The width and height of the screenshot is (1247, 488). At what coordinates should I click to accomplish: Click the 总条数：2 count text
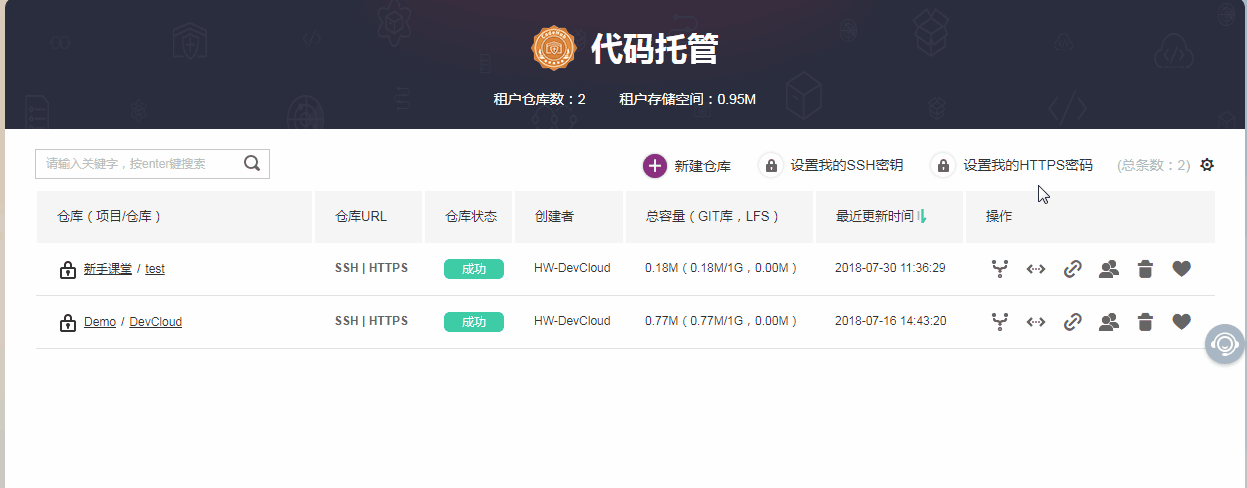pos(1154,166)
